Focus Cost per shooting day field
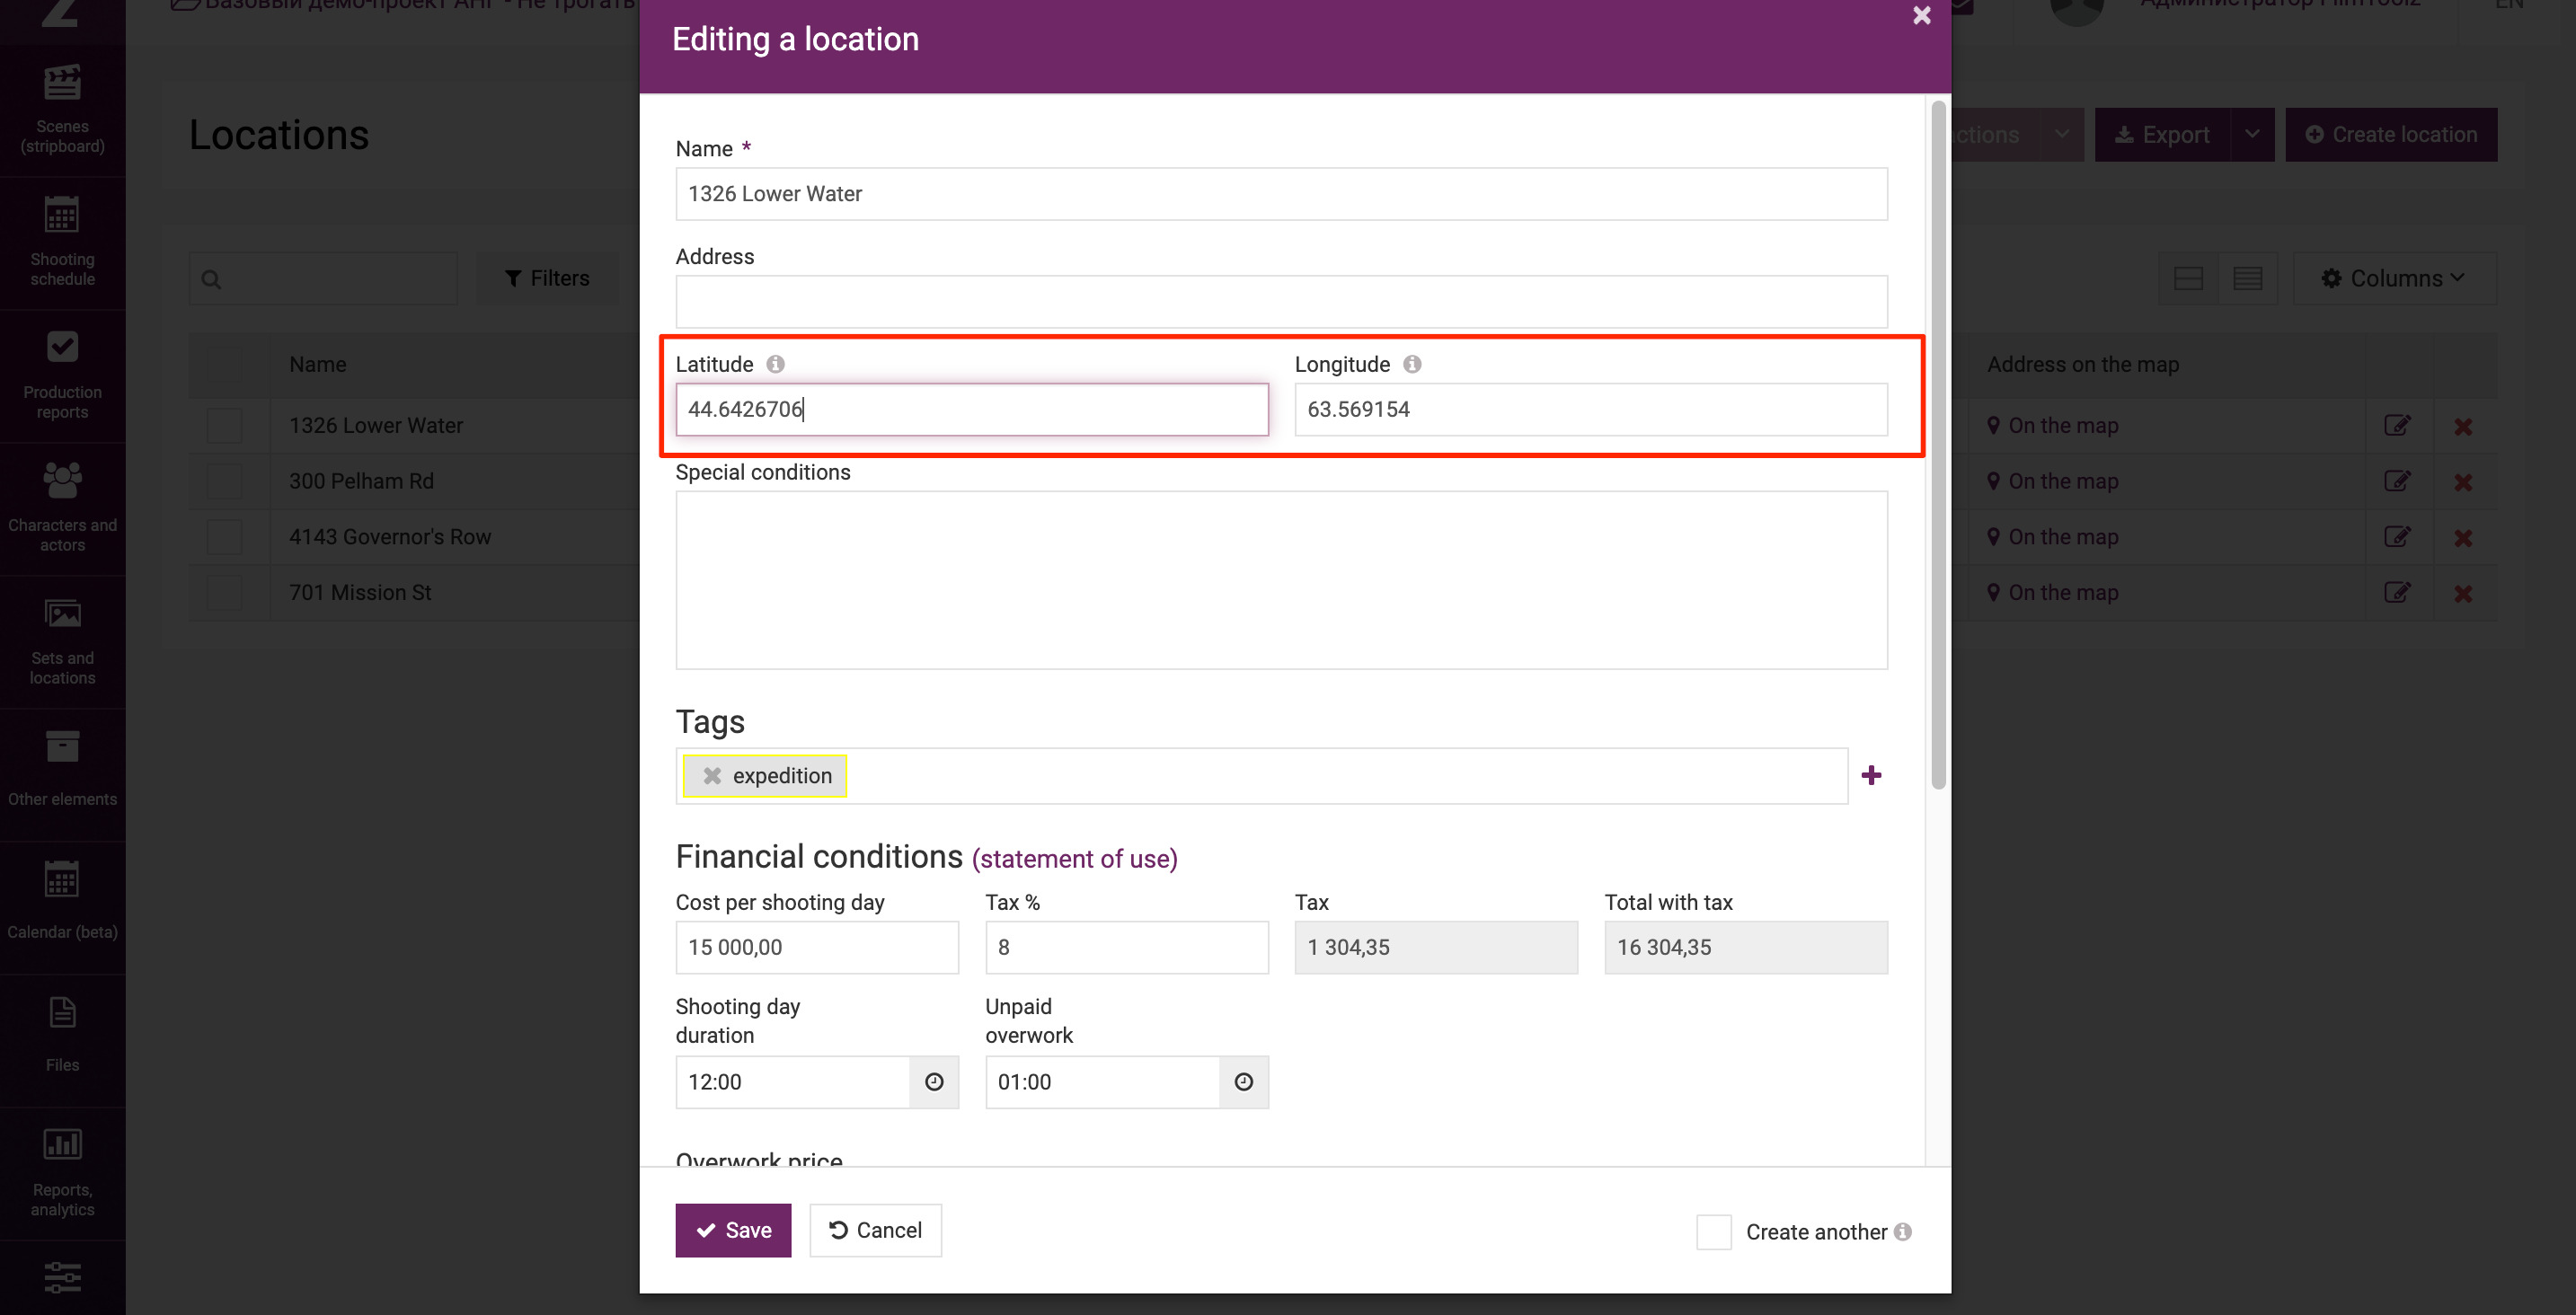The image size is (2576, 1315). pyautogui.click(x=816, y=948)
